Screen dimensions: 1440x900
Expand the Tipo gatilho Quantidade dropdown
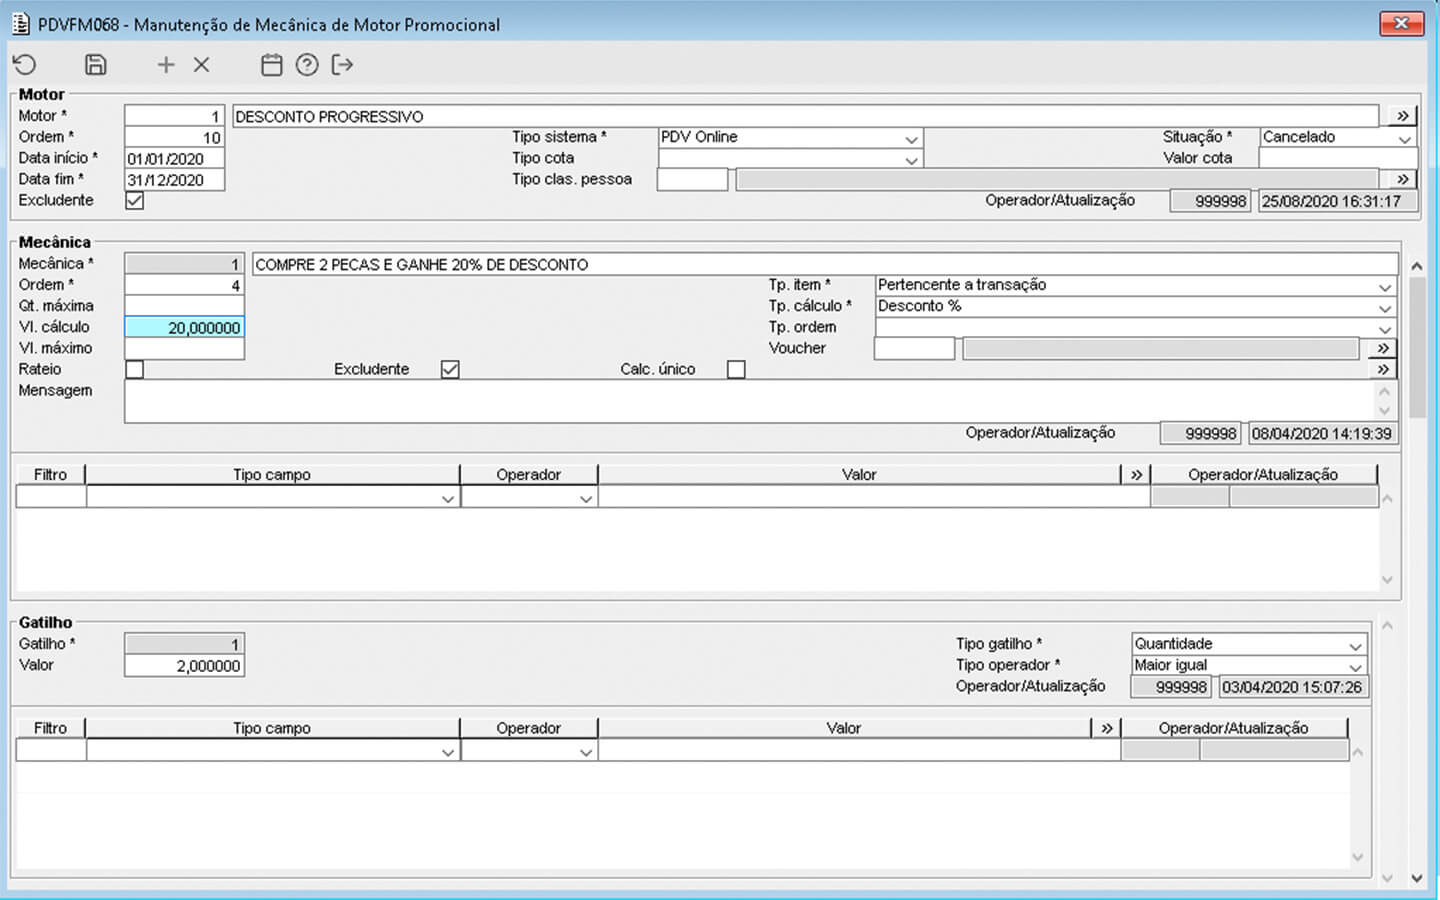(x=1355, y=645)
